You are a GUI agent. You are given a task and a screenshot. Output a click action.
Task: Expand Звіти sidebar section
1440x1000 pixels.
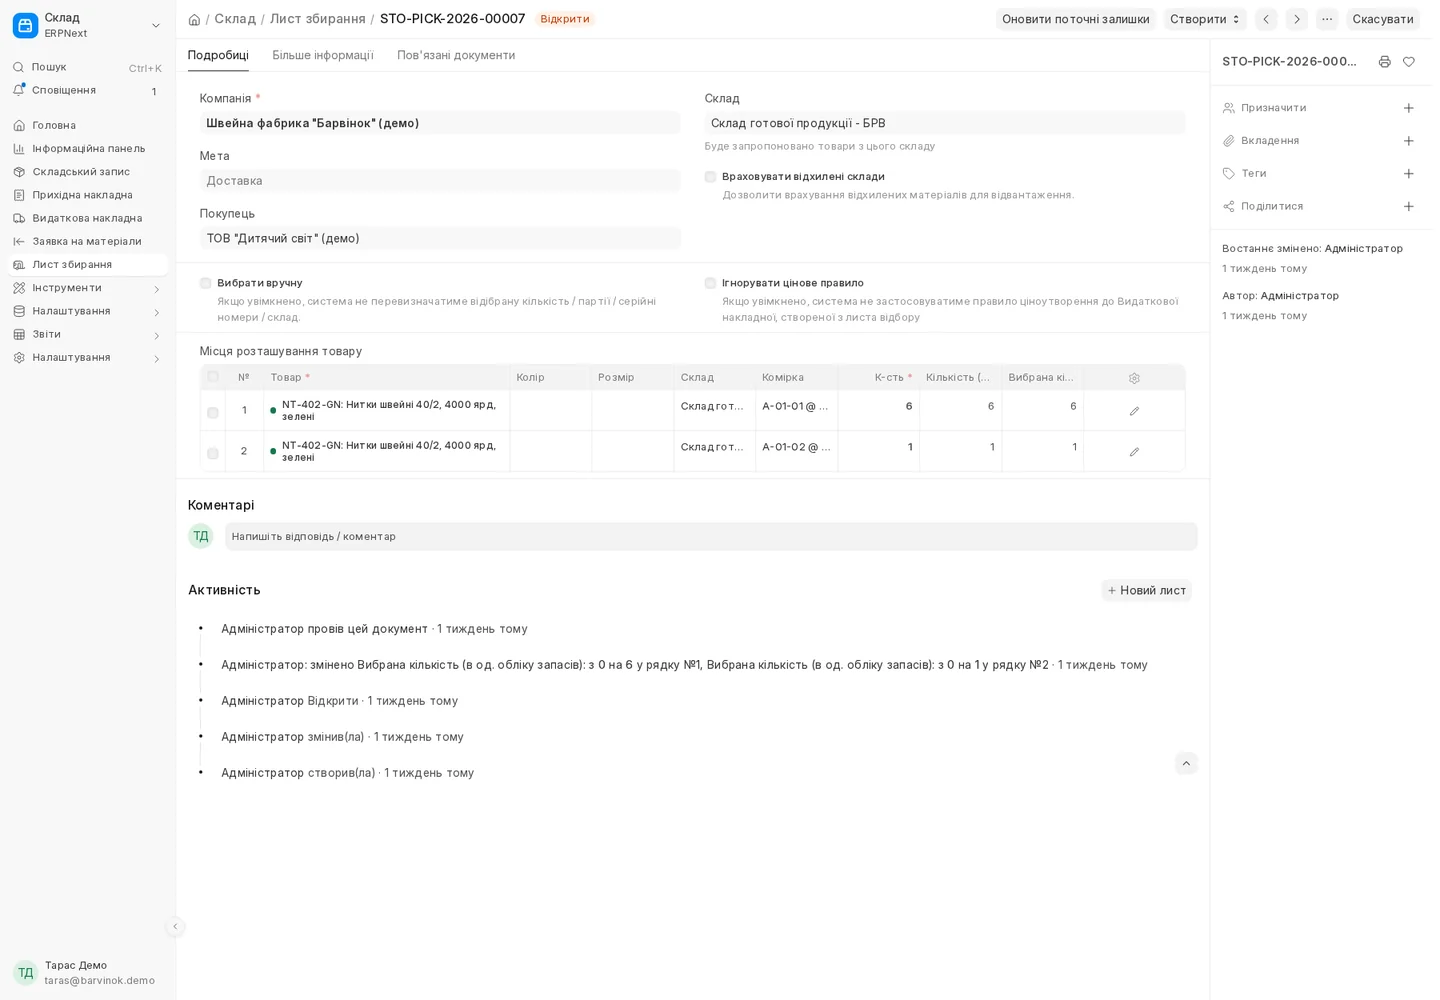tap(87, 334)
